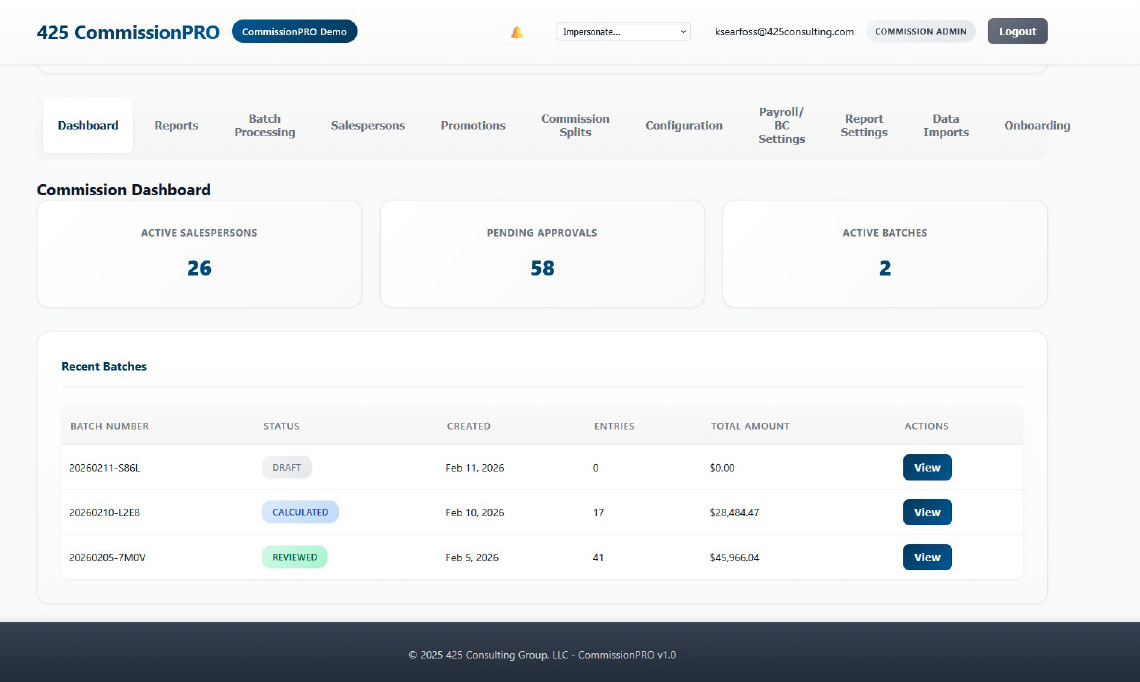Switch to the Reports tab

[x=176, y=126]
